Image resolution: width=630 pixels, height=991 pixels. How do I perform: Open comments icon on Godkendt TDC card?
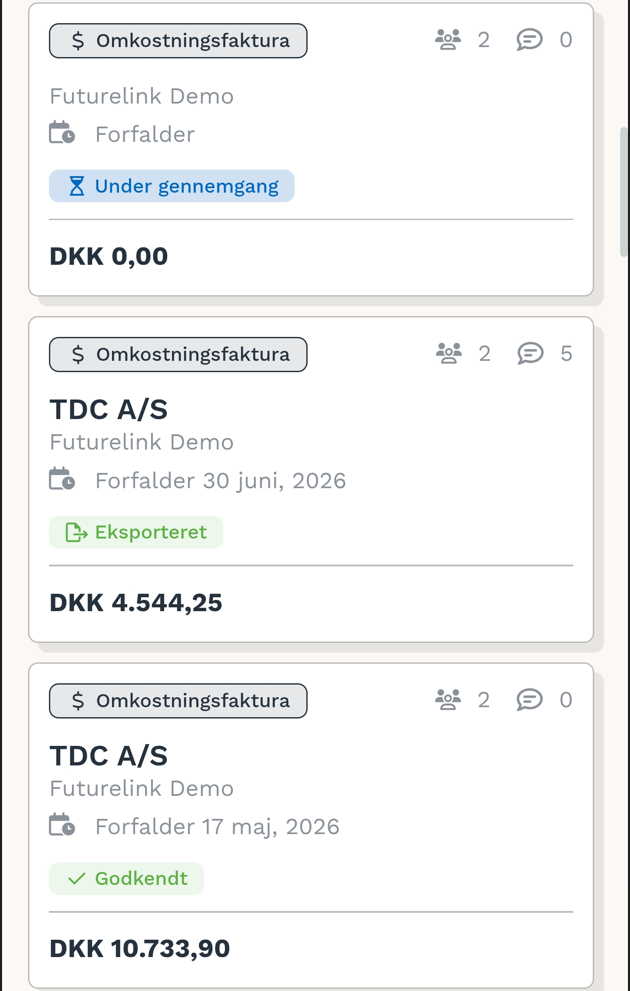[530, 700]
